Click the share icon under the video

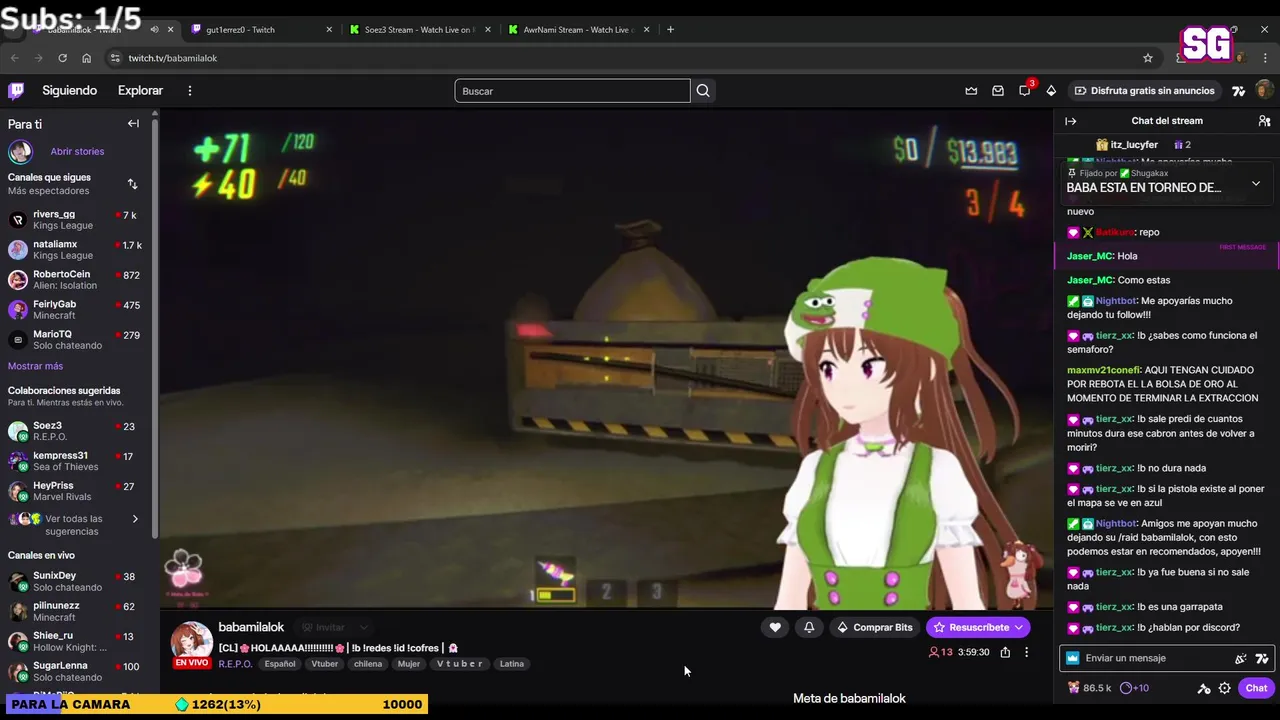click(1005, 652)
